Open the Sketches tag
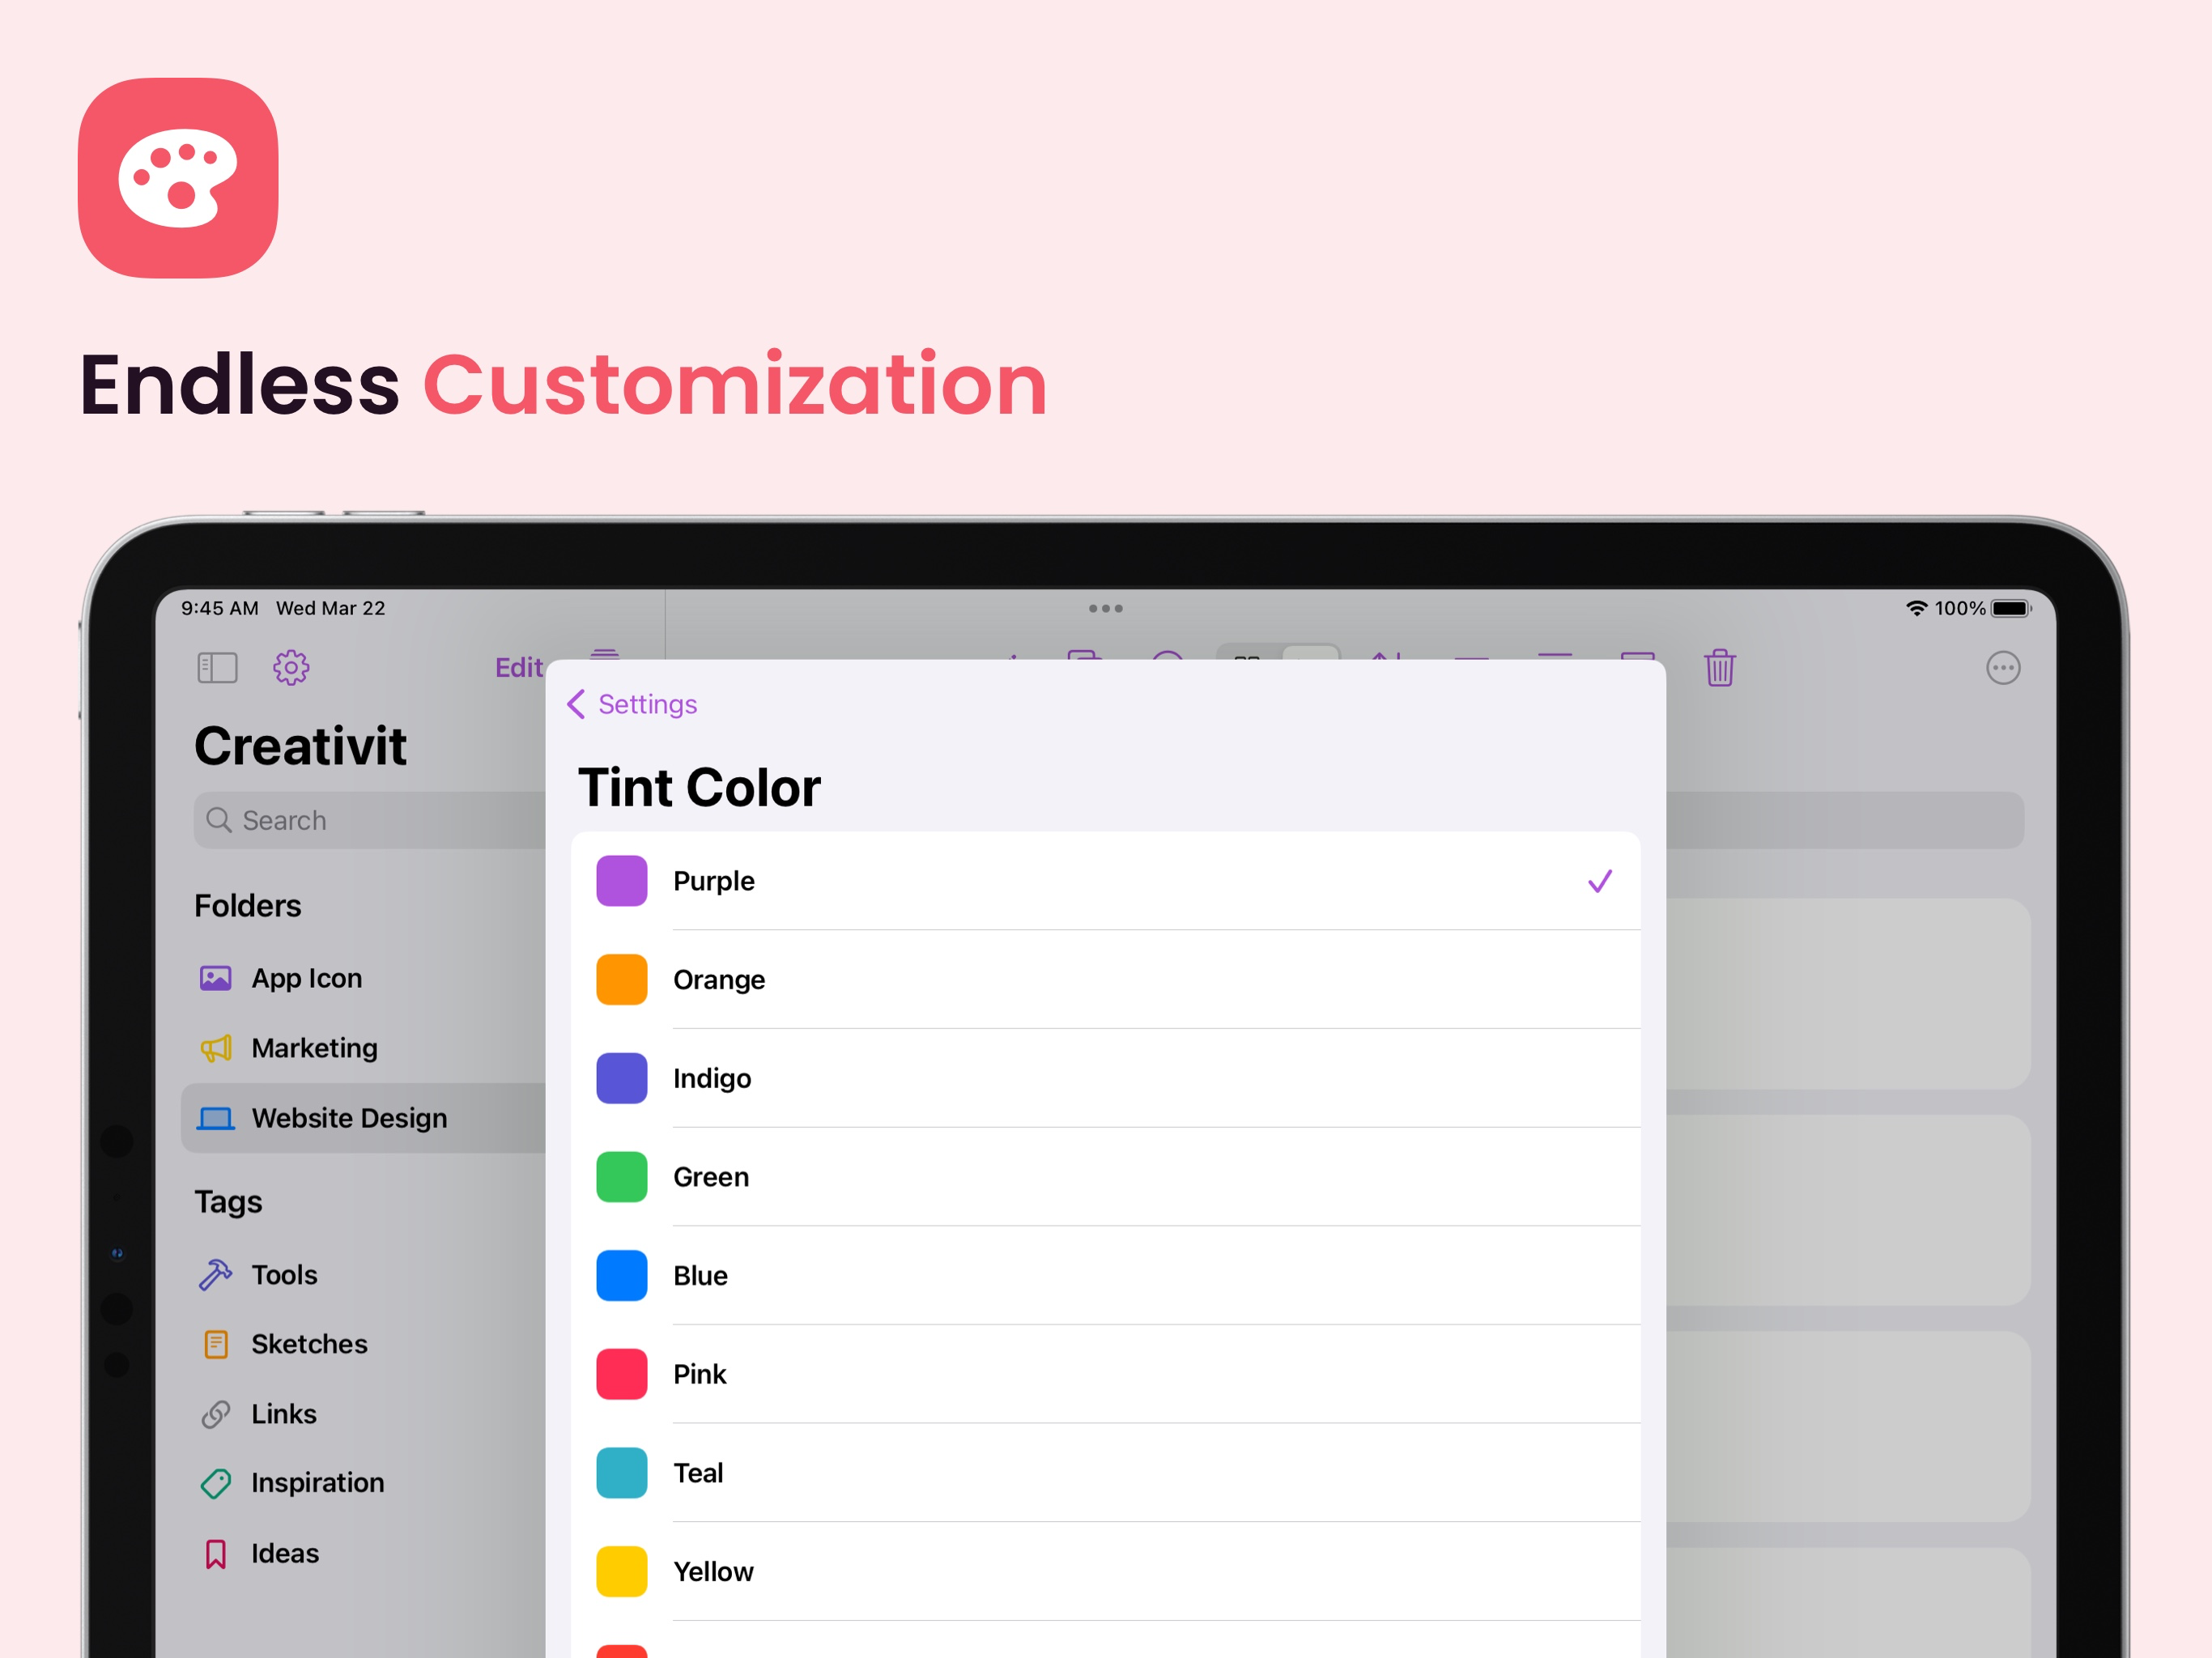The height and width of the screenshot is (1658, 2212). pyautogui.click(x=309, y=1343)
